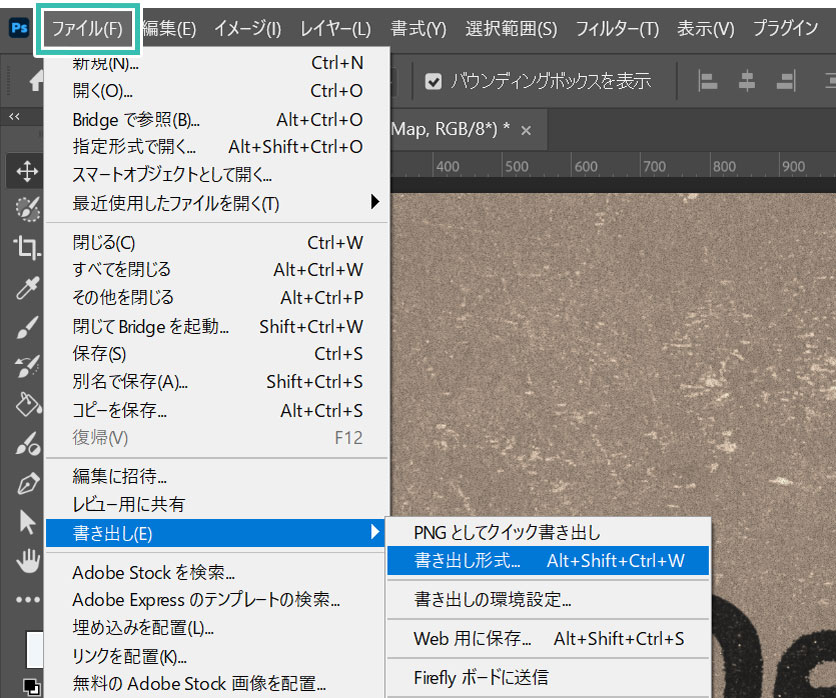
Task: Select the Paint Bucket tool
Action: point(28,405)
